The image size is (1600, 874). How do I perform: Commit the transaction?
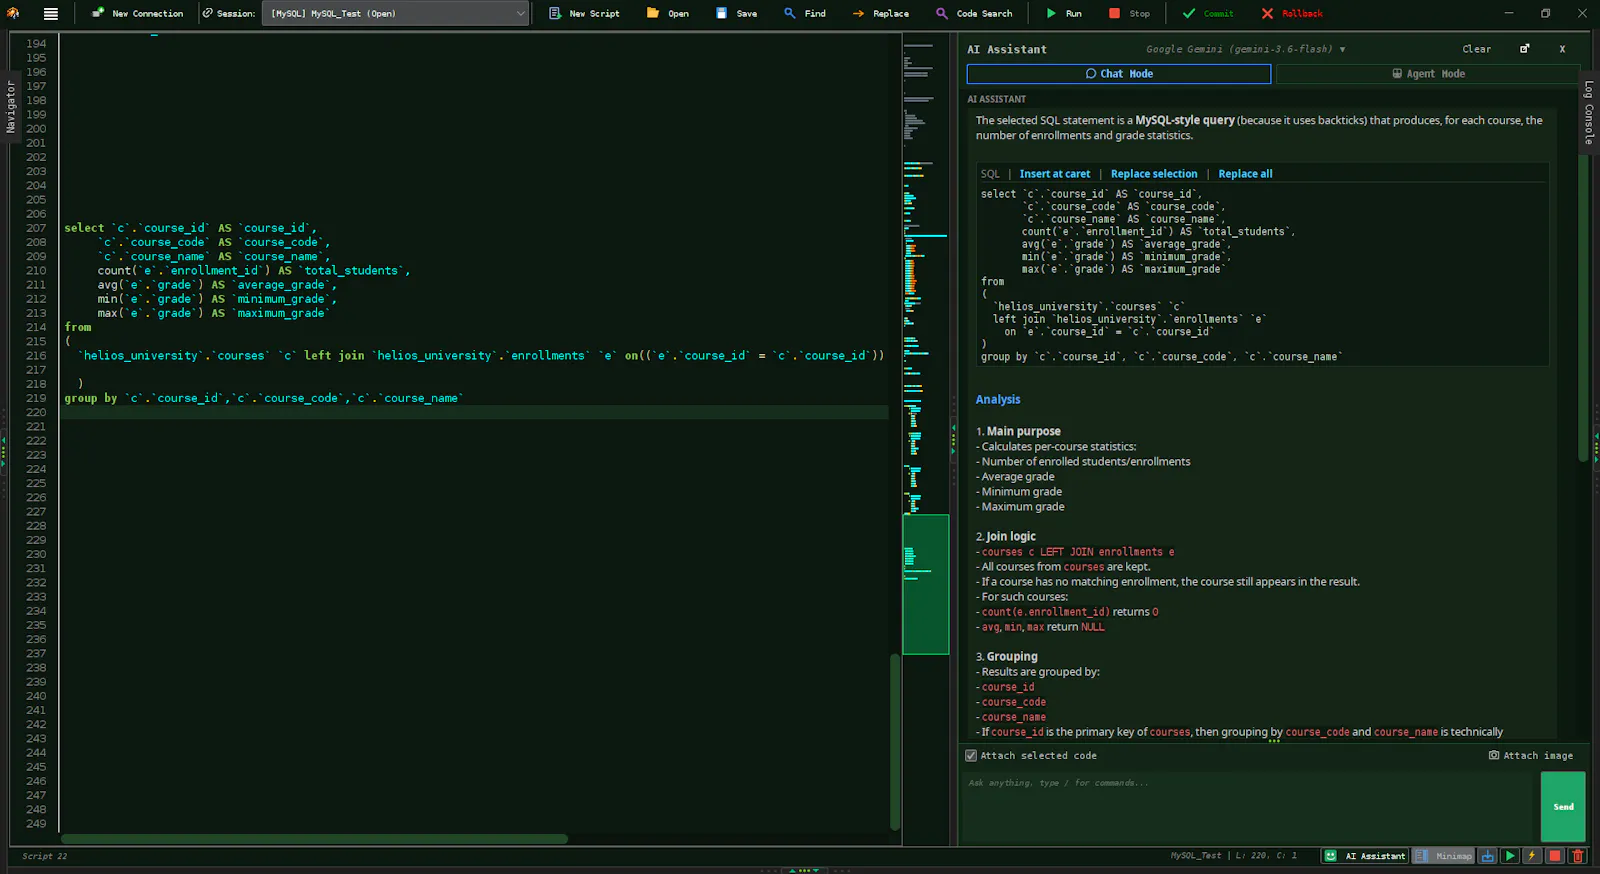1208,14
